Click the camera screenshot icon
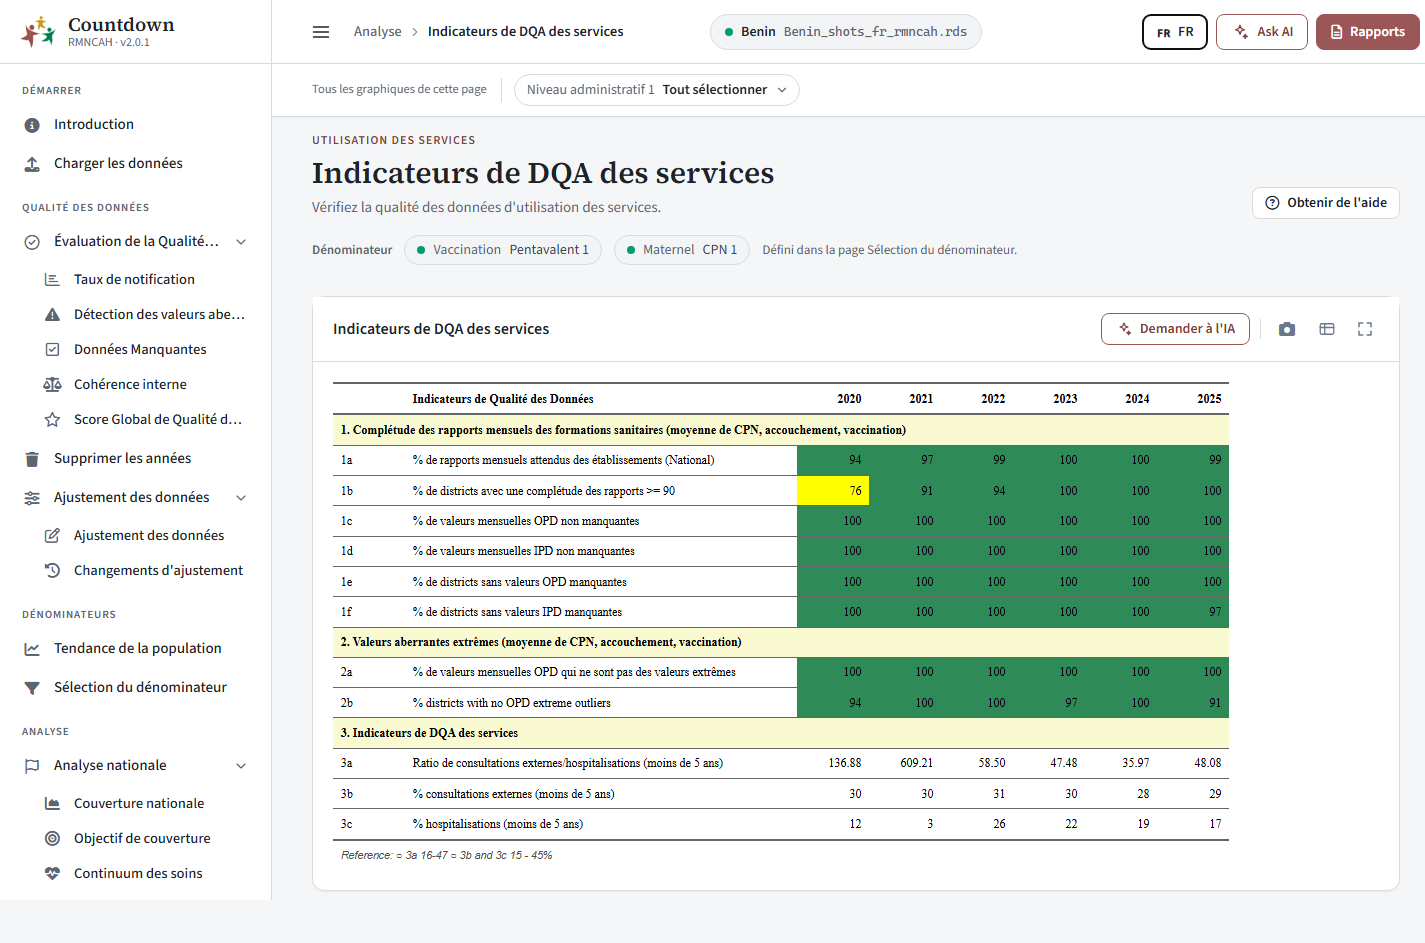 pos(1287,329)
